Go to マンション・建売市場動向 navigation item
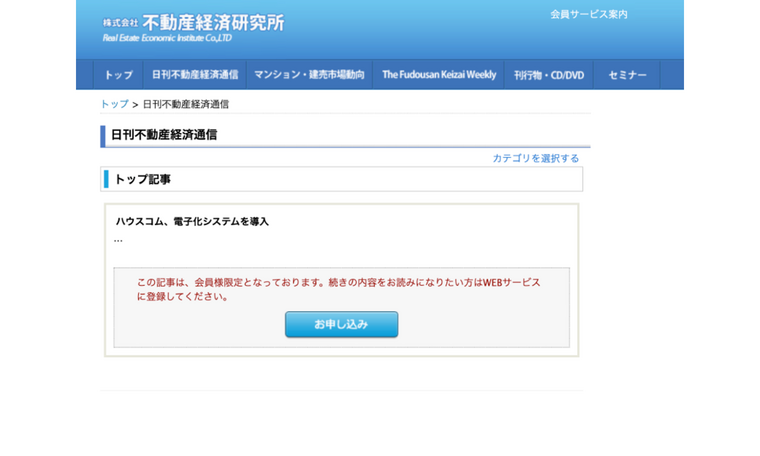The image size is (760, 456). coord(308,75)
